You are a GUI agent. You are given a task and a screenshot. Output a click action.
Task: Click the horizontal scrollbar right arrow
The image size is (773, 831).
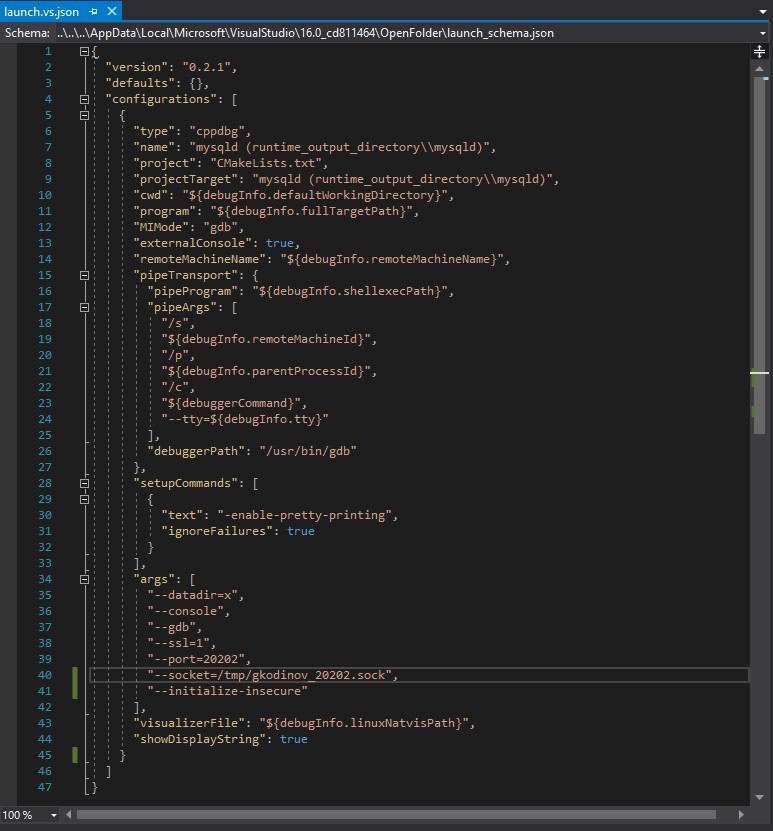(741, 815)
